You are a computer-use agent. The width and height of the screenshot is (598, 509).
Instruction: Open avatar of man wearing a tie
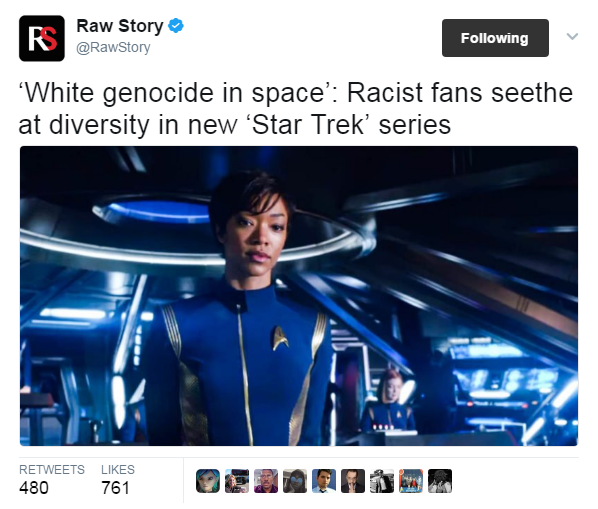click(324, 481)
